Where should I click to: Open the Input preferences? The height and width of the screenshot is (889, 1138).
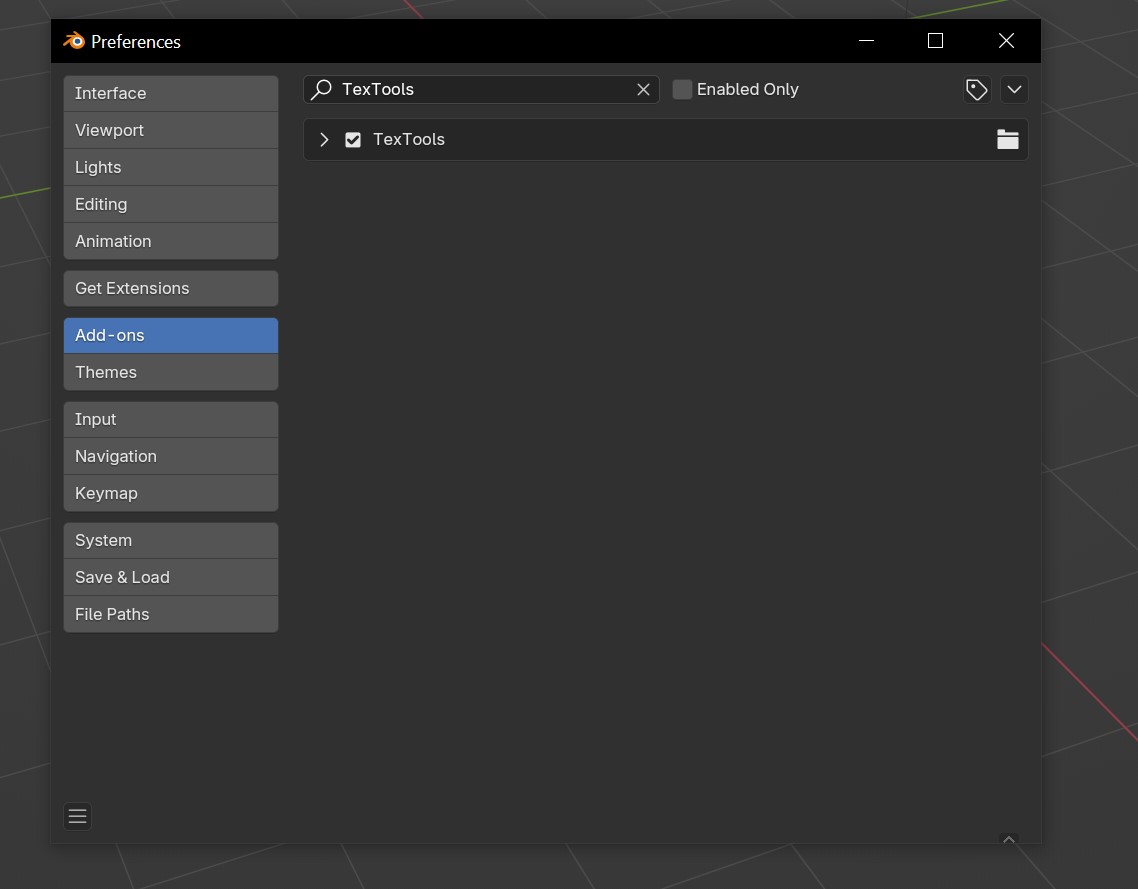171,419
